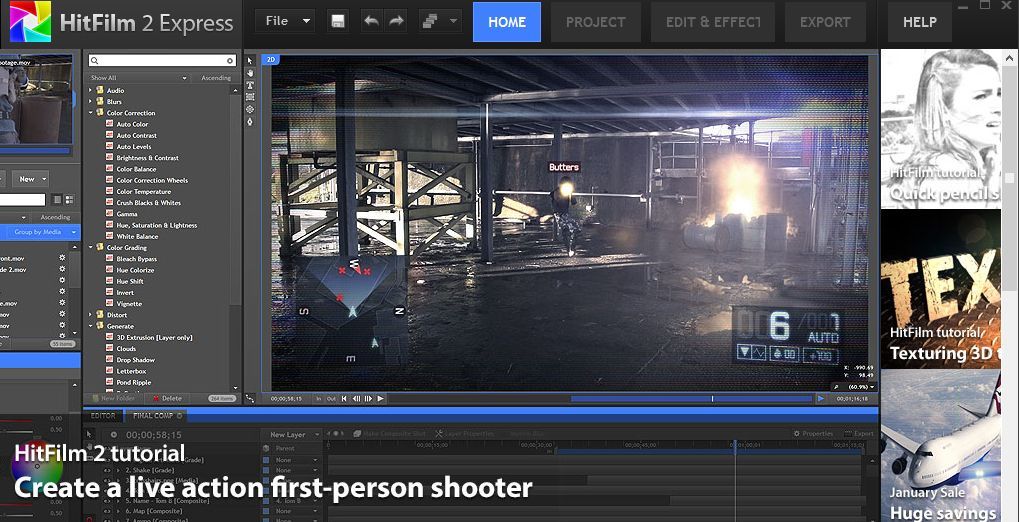Viewport: 1019px width, 522px height.
Task: Expand the Blurs effects folder
Action: pos(91,101)
